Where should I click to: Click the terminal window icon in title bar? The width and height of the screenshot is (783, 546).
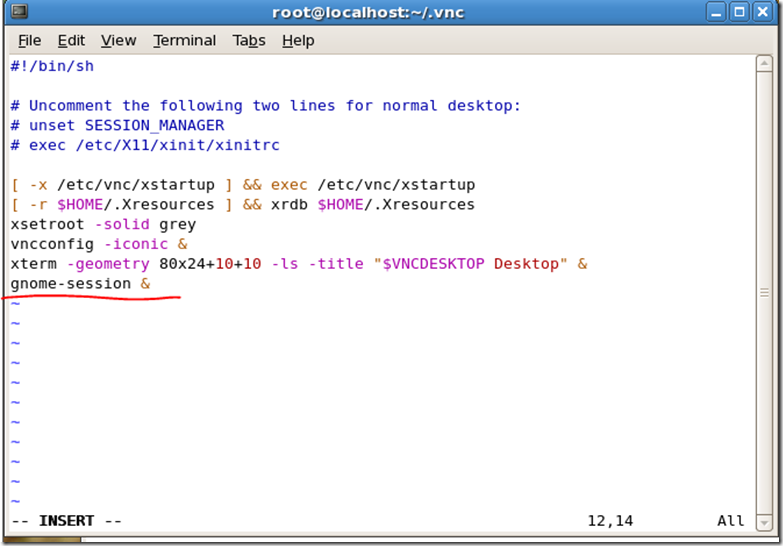19,11
